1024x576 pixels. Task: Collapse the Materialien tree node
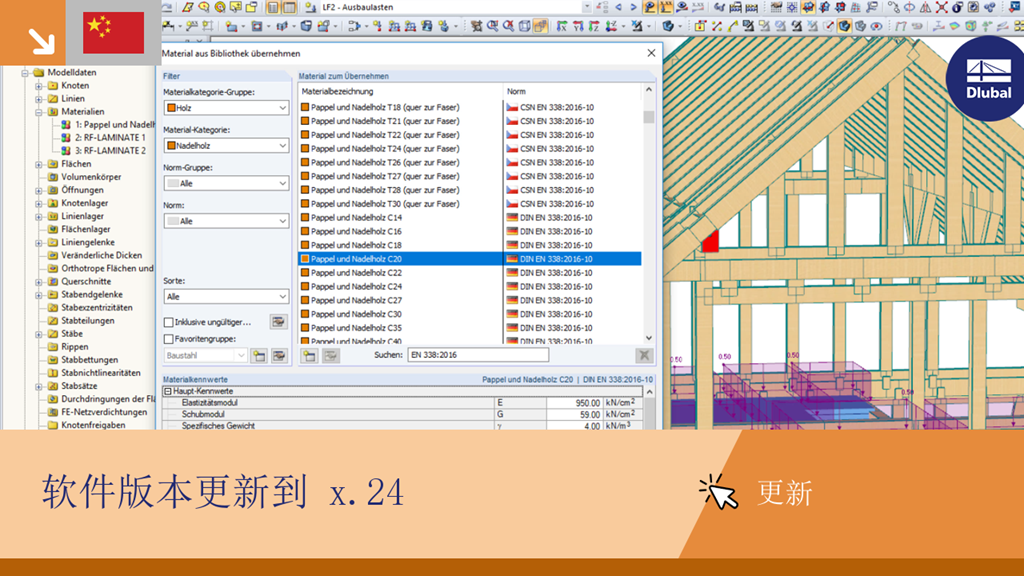point(39,112)
